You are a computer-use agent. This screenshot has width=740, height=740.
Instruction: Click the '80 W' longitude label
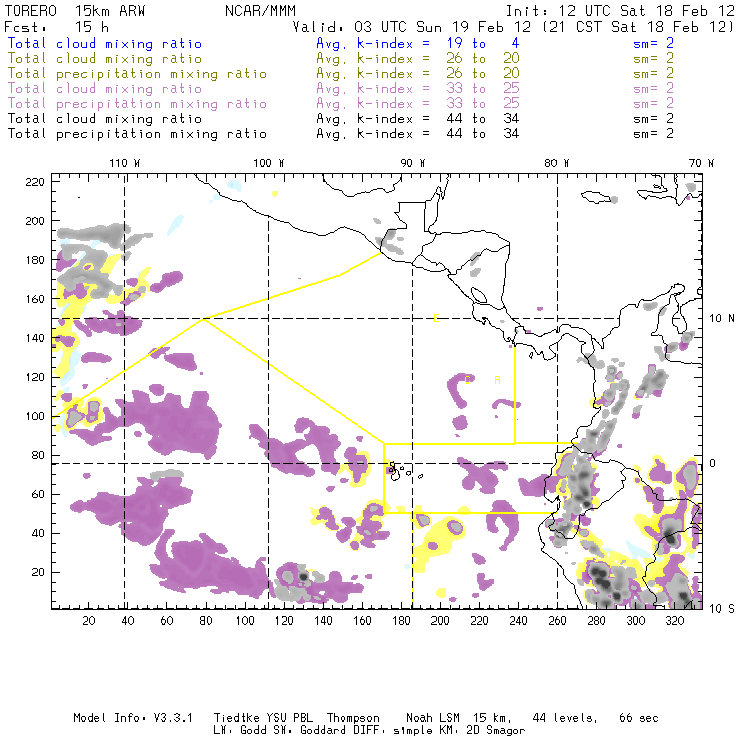pyautogui.click(x=557, y=163)
